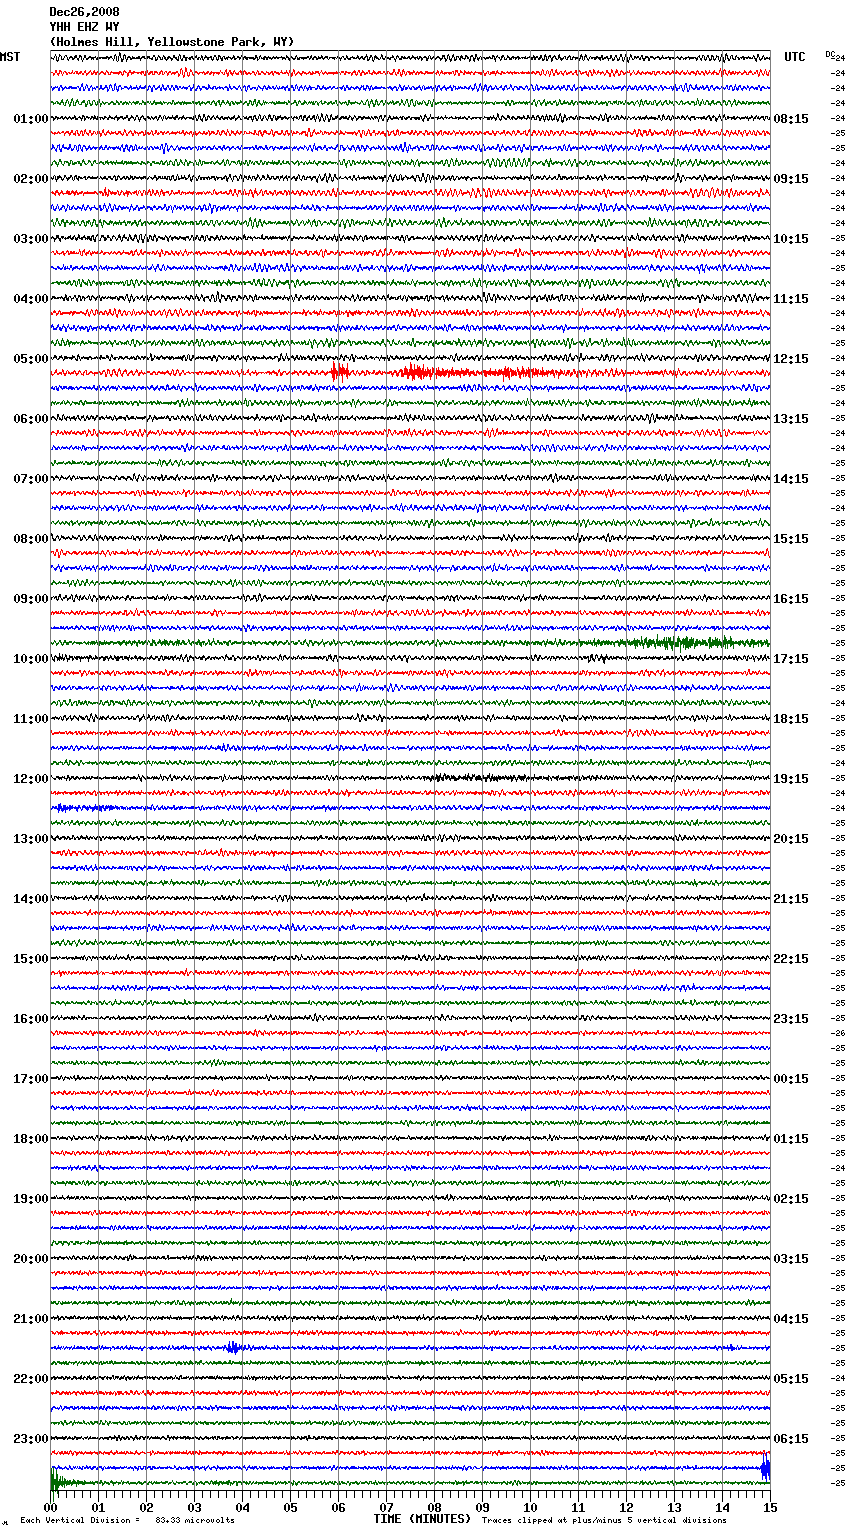
Task: Click minute axis tick label 12
Action: (x=627, y=1507)
